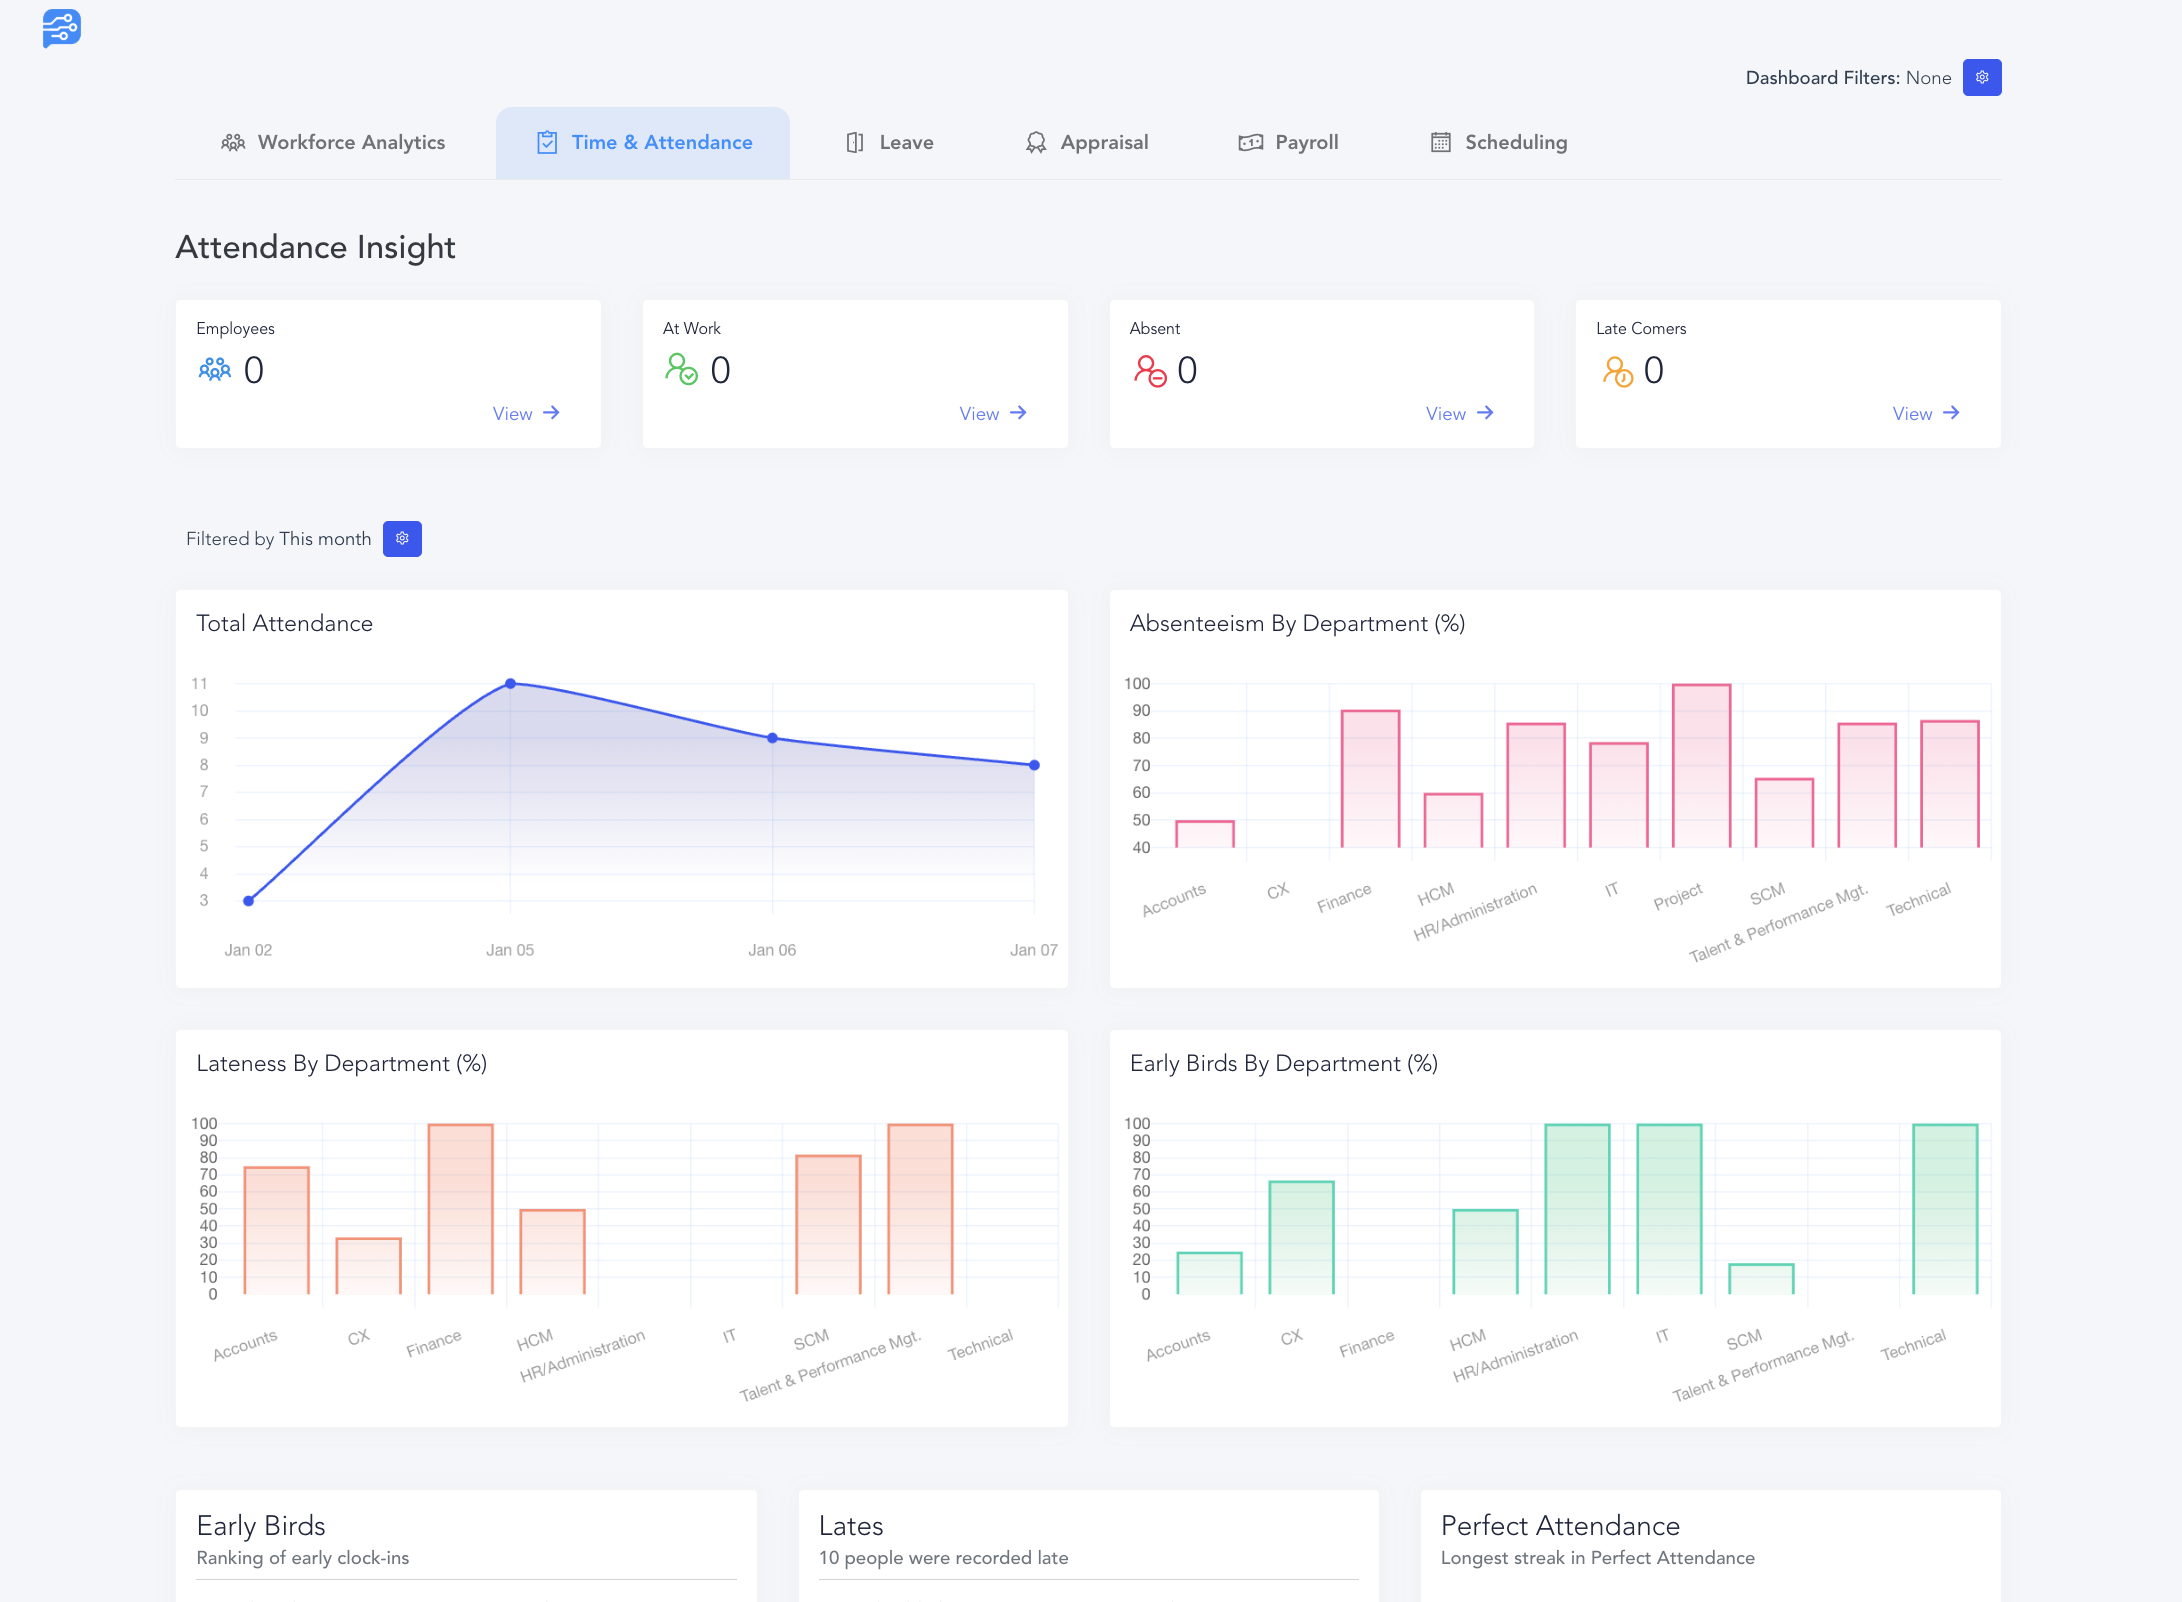Switch to the Leave tab
The image size is (2182, 1602).
[888, 142]
